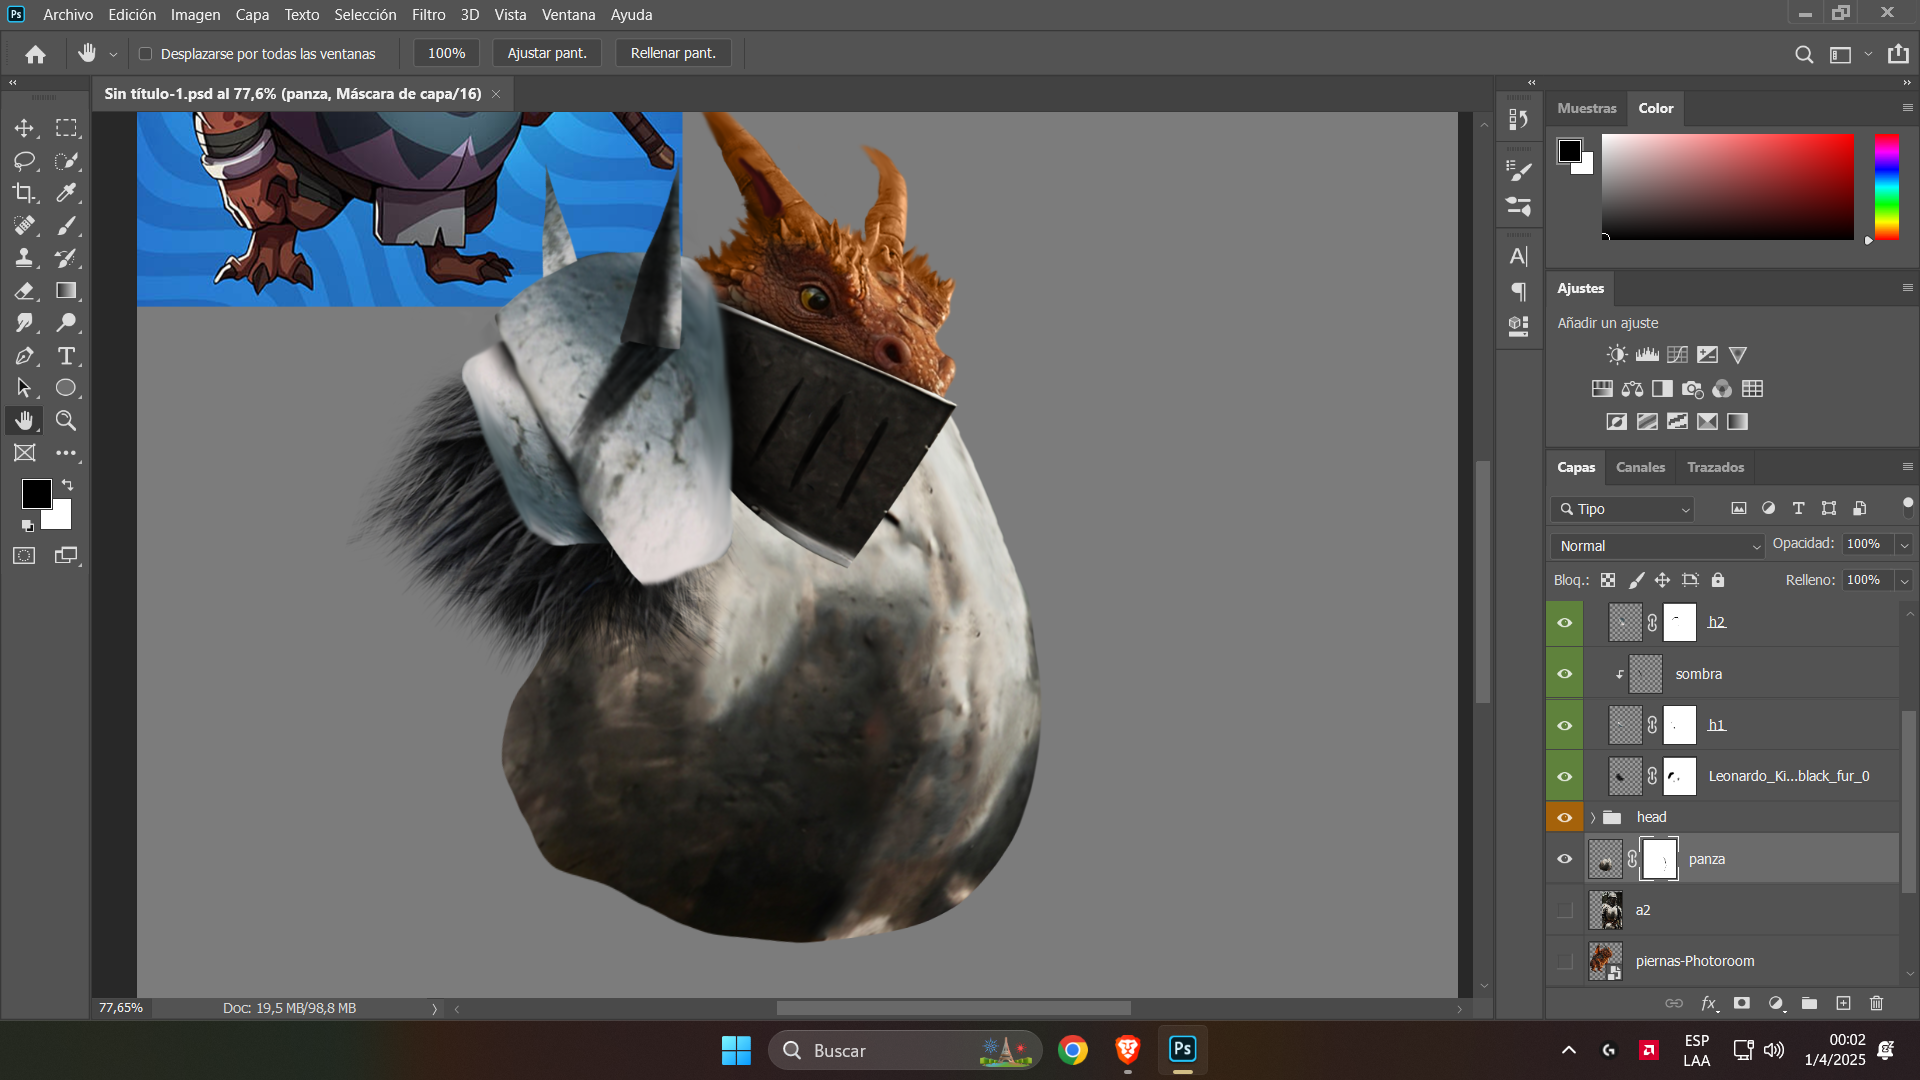
Task: Switch to the Trazados tab
Action: pyautogui.click(x=1715, y=467)
